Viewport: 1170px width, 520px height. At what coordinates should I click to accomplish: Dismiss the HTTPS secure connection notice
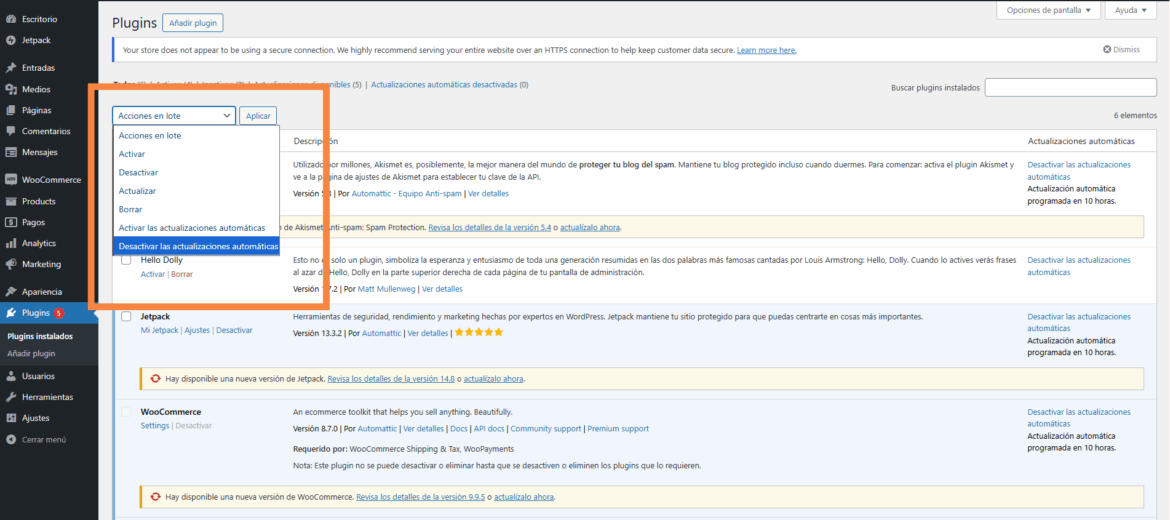[1121, 49]
